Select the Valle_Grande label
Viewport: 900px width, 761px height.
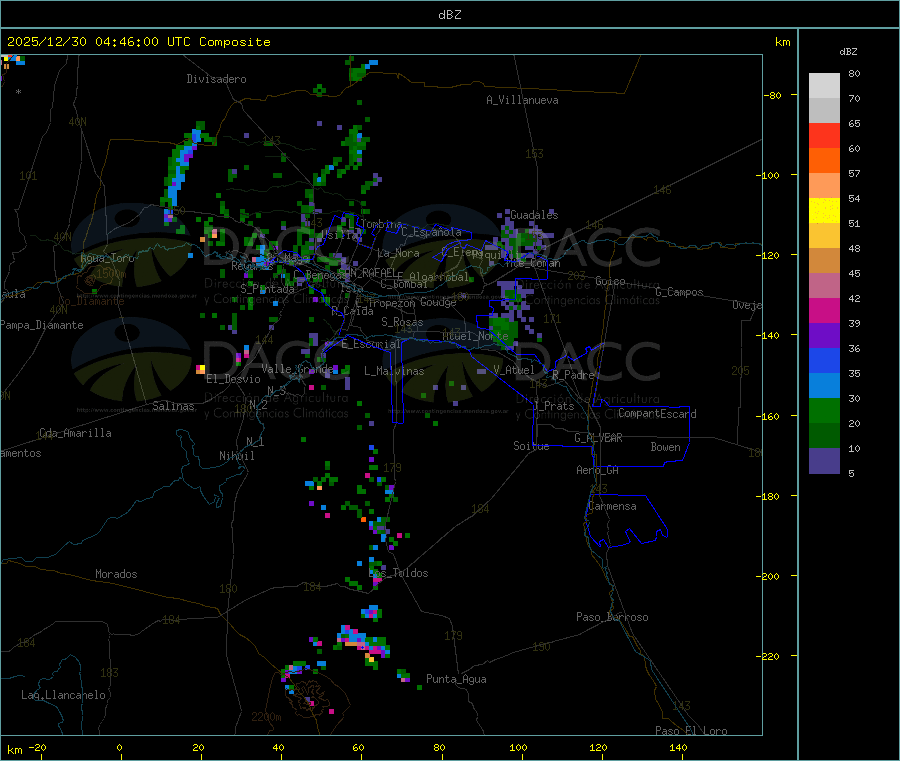297,369
